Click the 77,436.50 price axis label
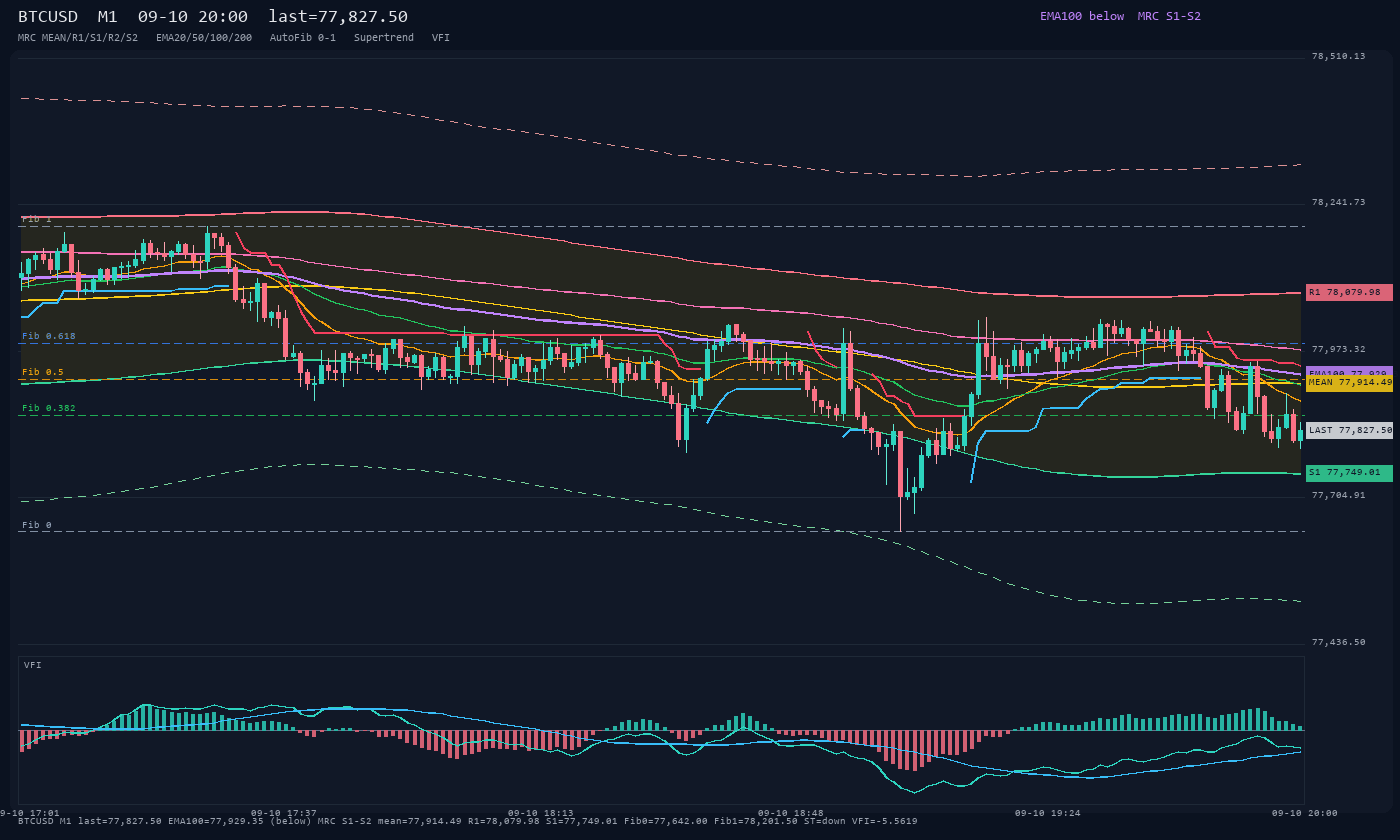1400x840 pixels. 1338,642
